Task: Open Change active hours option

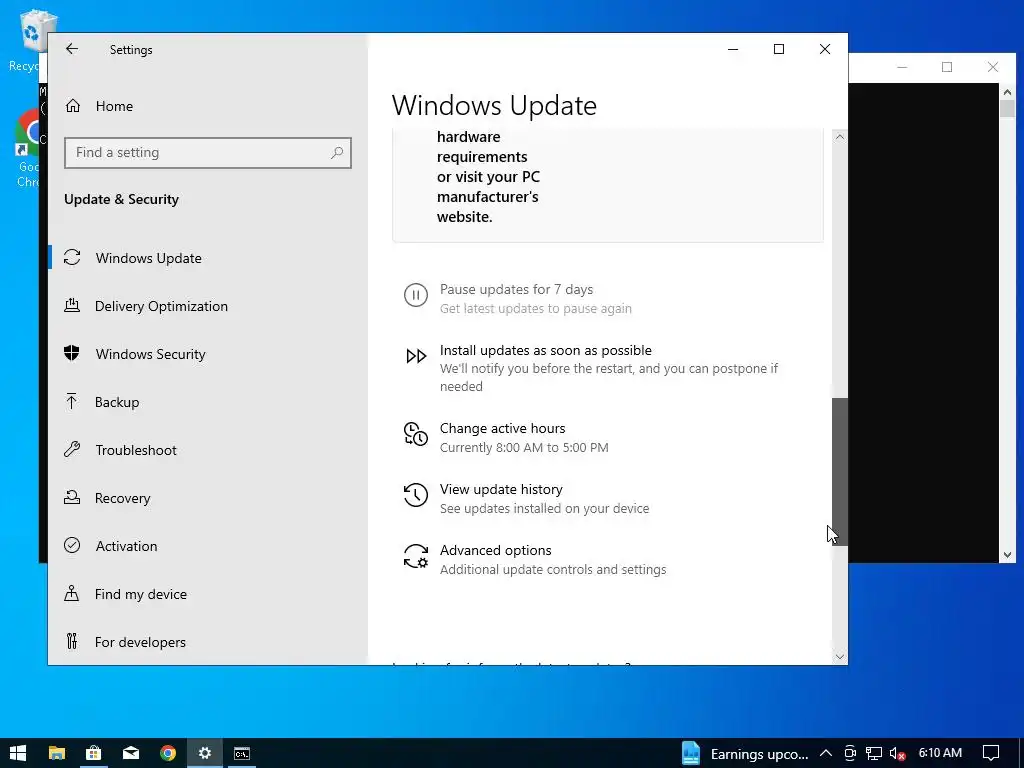Action: [x=502, y=428]
